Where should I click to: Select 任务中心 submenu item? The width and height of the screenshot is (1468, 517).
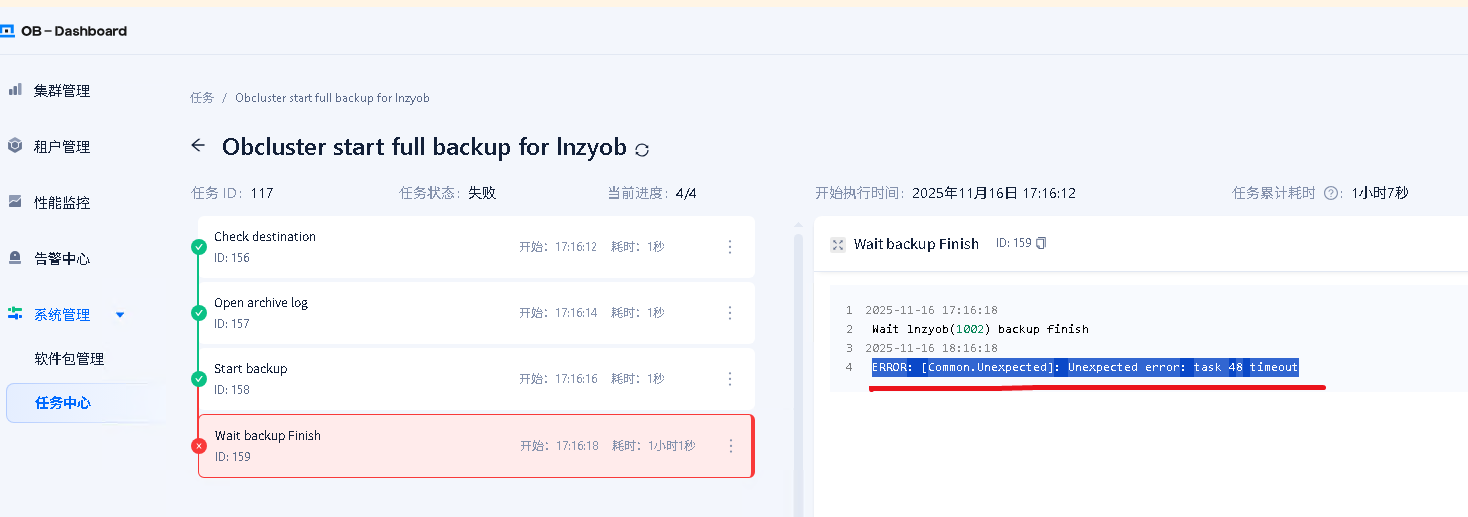pyautogui.click(x=63, y=403)
